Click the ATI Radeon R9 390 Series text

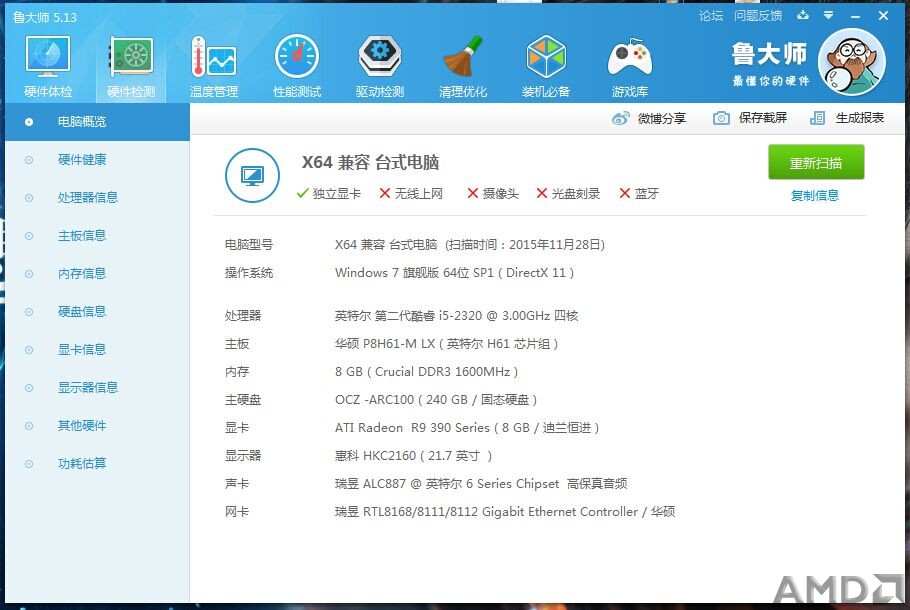(467, 428)
